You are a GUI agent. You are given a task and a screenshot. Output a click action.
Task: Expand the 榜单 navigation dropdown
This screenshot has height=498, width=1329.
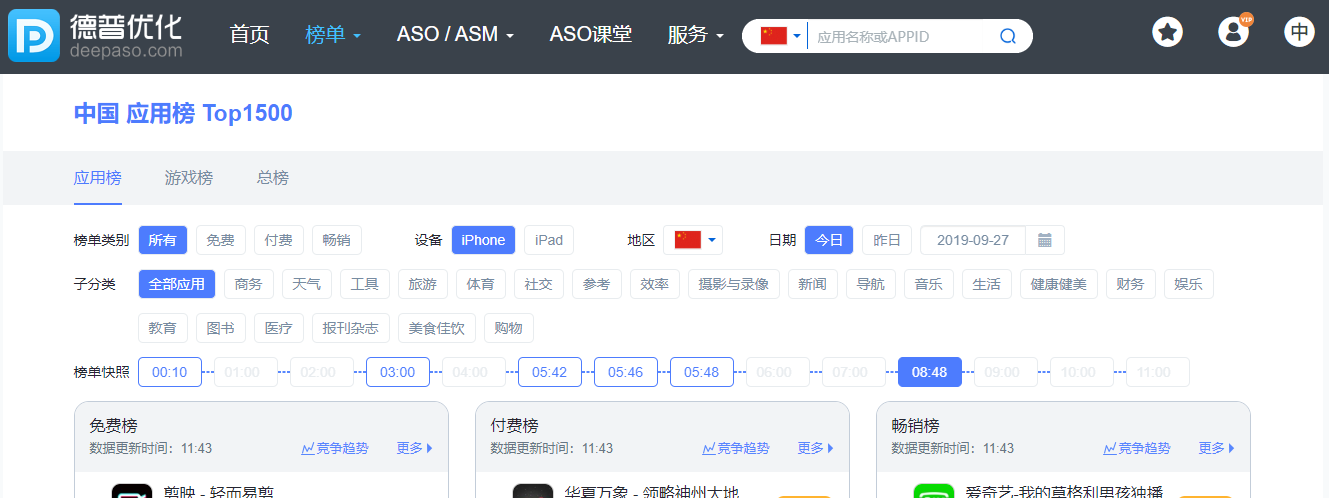pos(333,35)
